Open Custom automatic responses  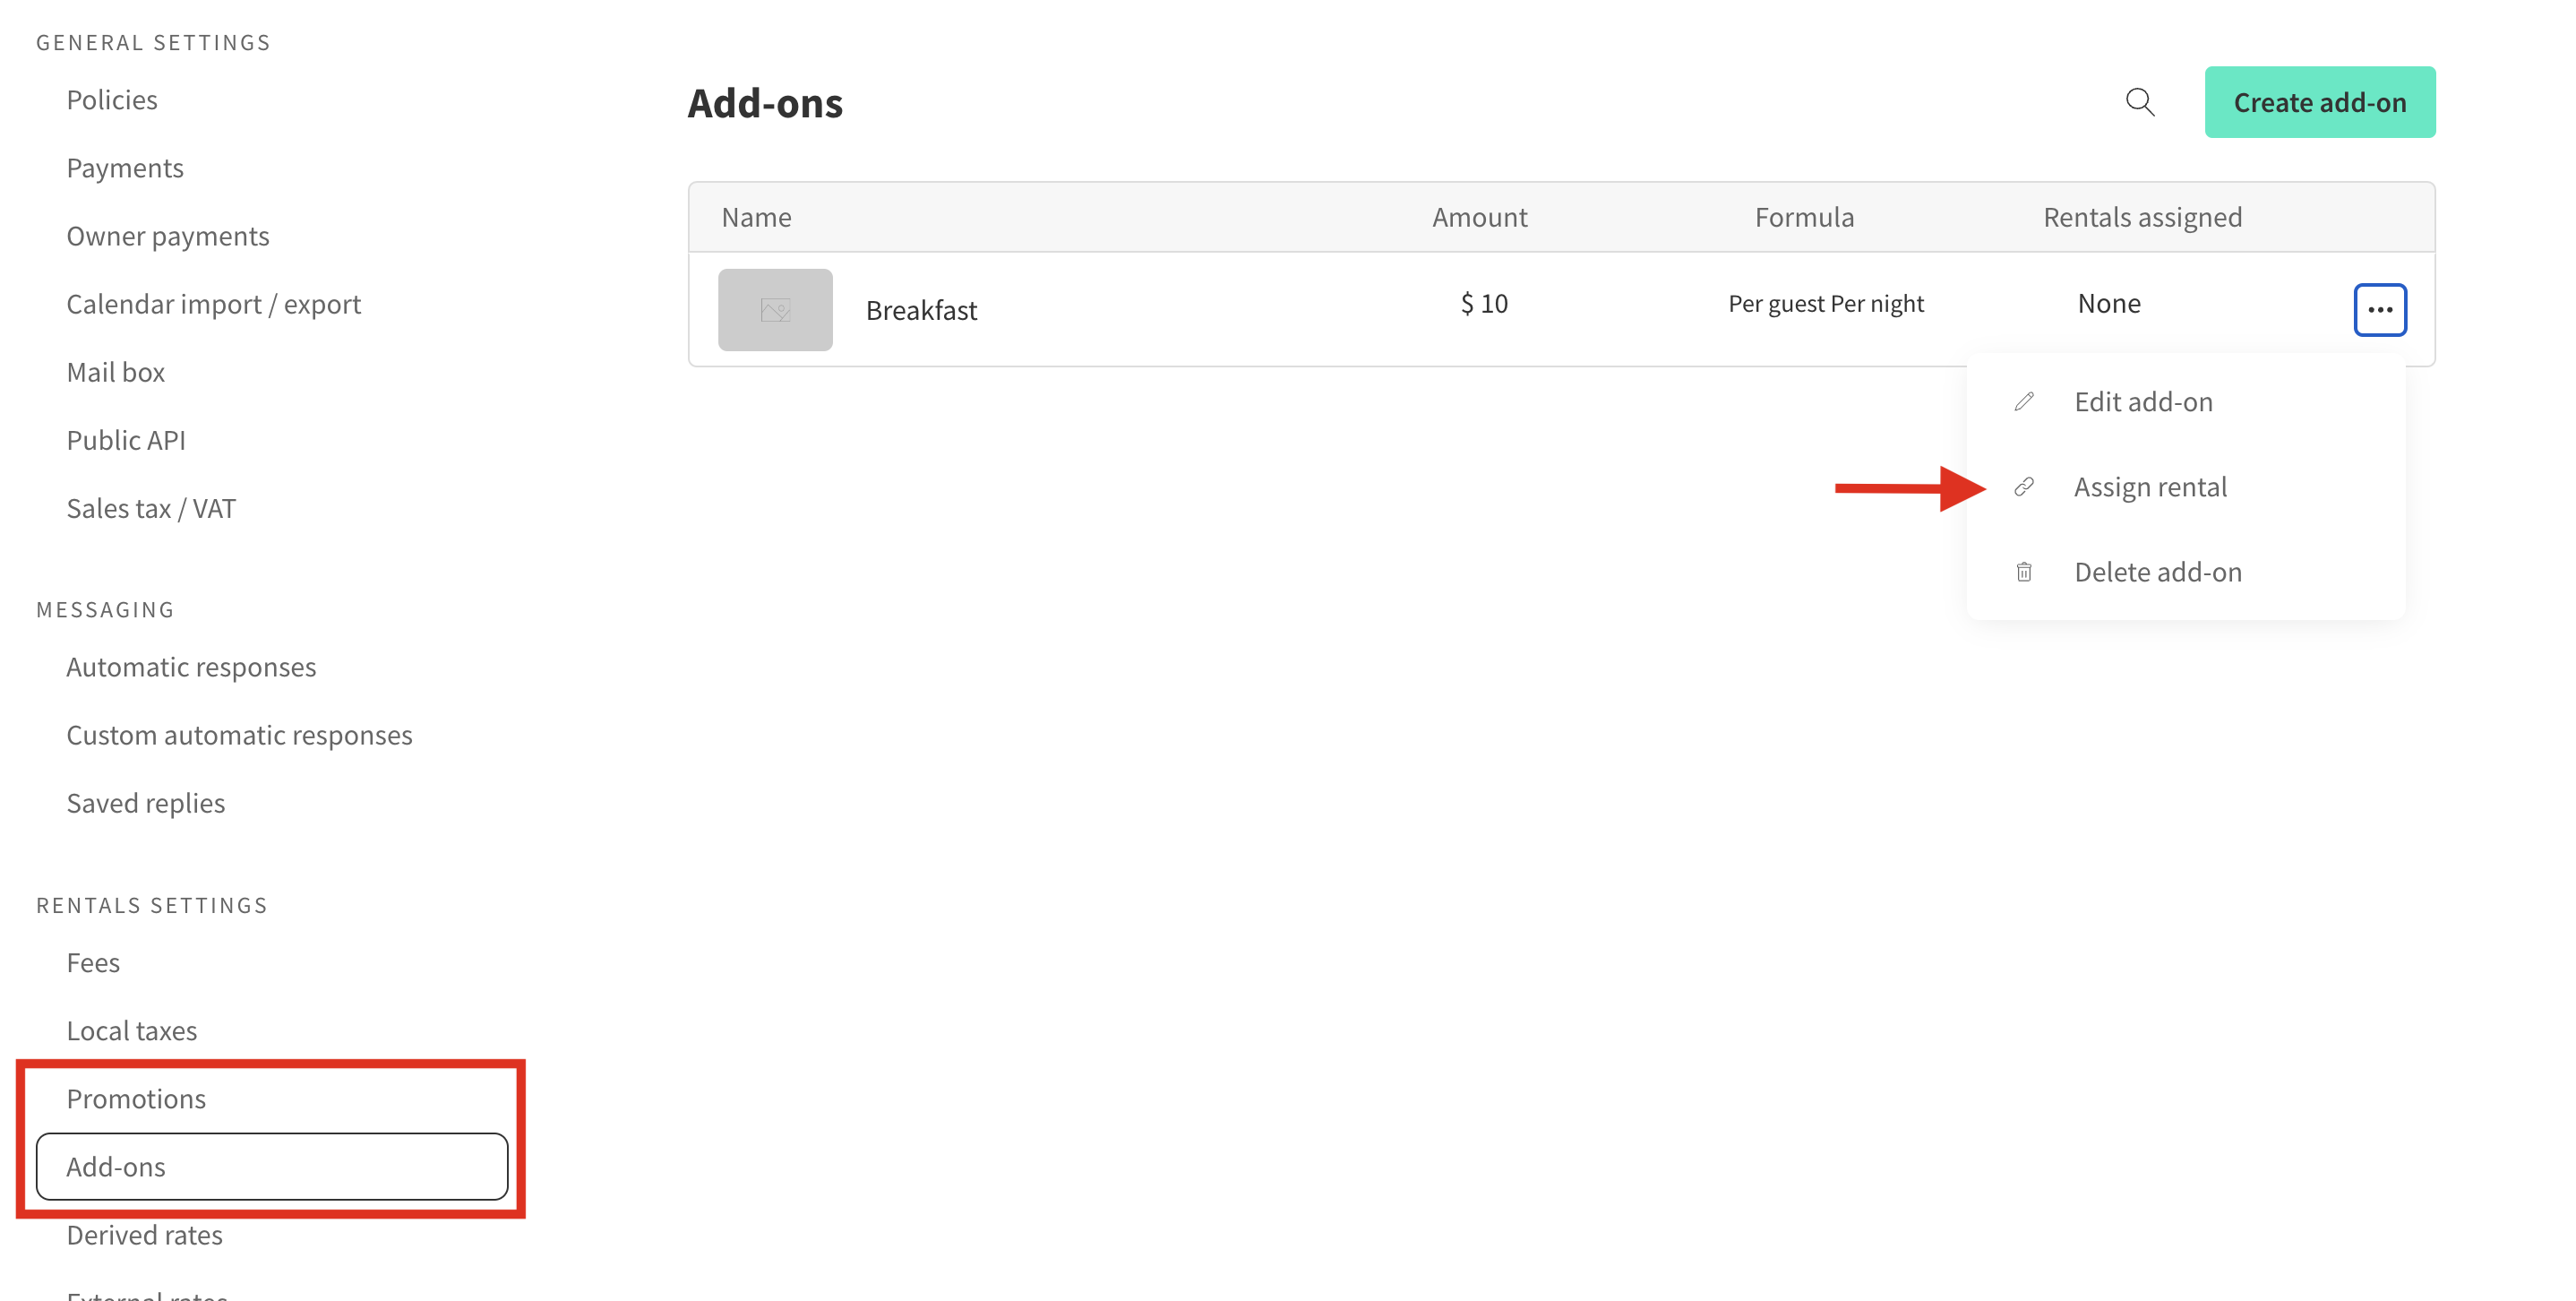click(239, 734)
